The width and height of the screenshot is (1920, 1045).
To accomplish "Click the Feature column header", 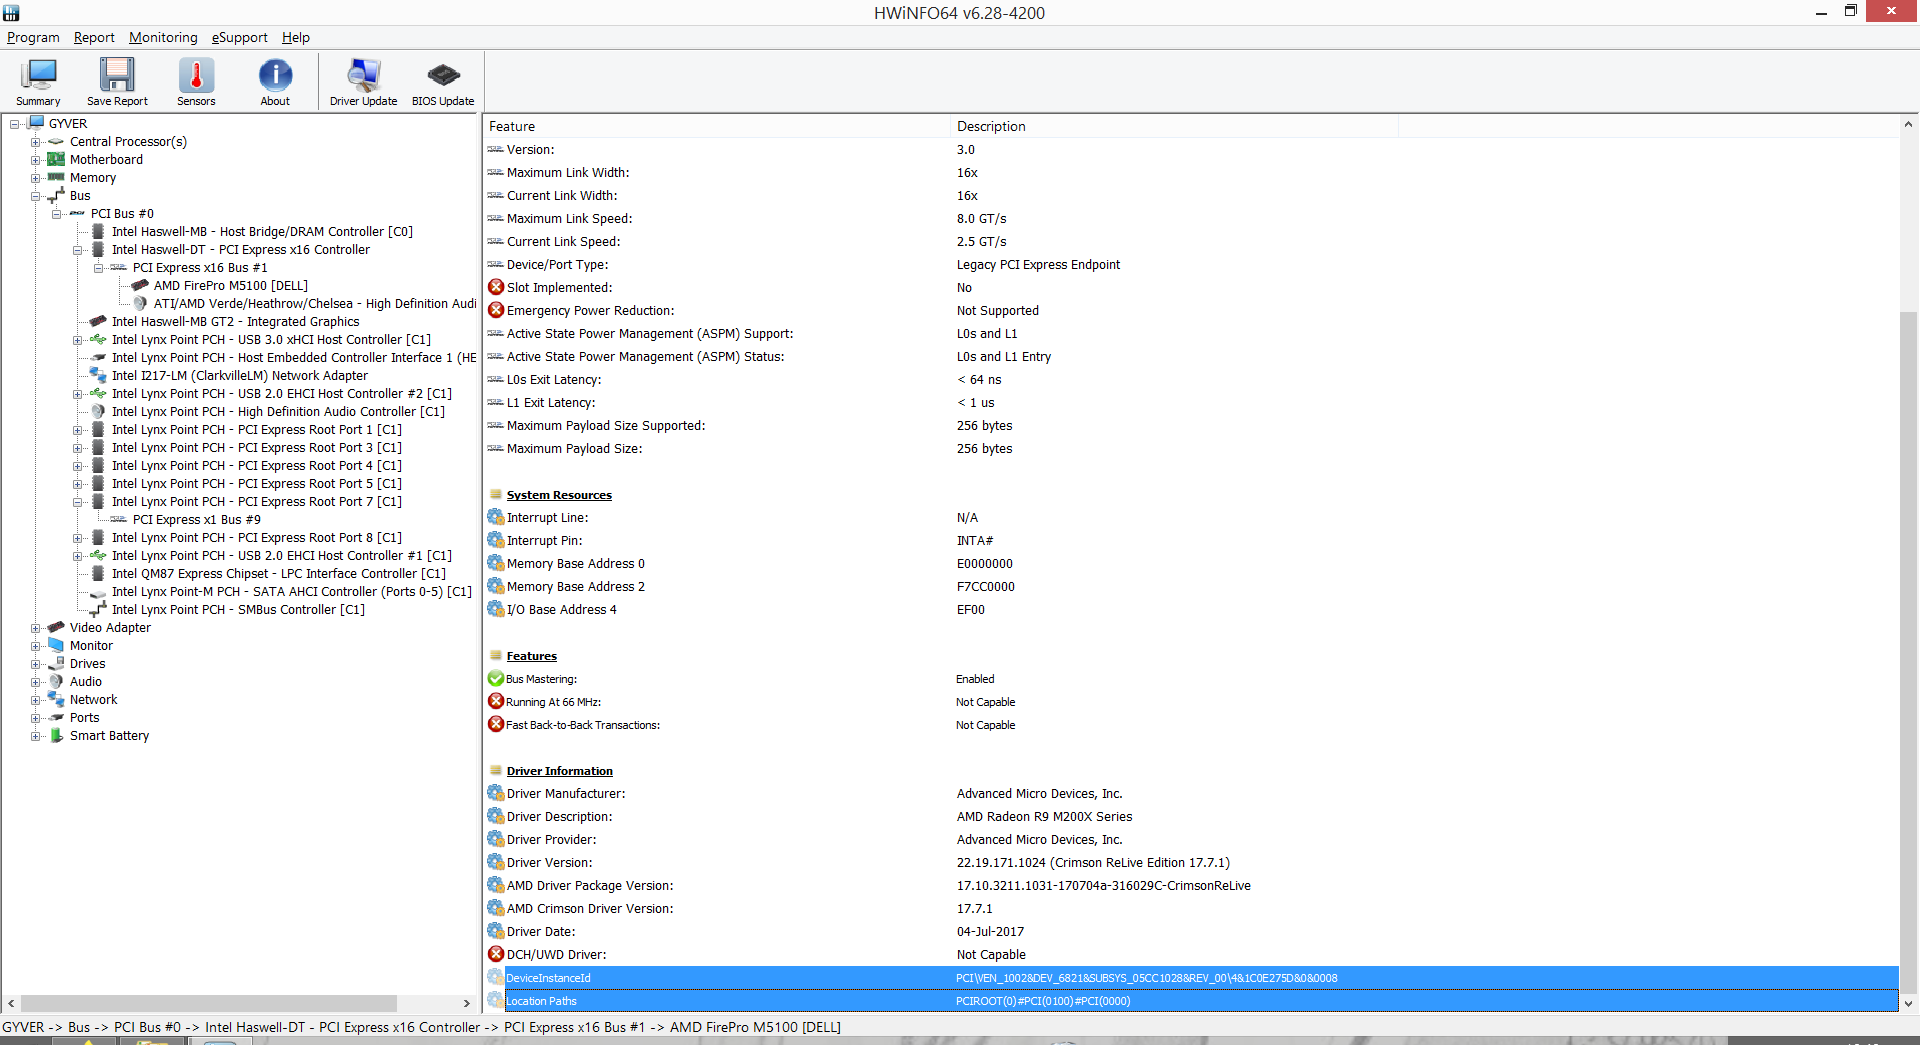I will [x=717, y=126].
